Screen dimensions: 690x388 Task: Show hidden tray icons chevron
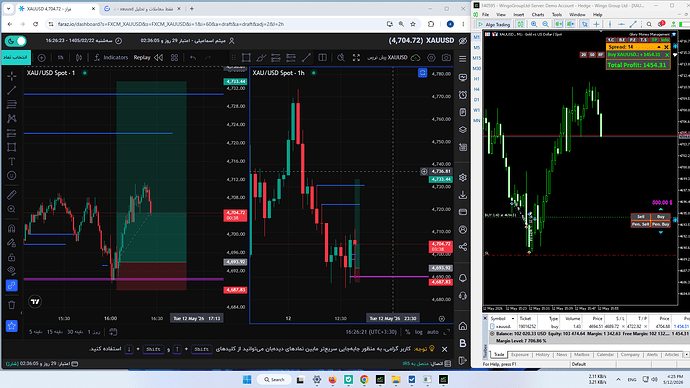point(618,380)
